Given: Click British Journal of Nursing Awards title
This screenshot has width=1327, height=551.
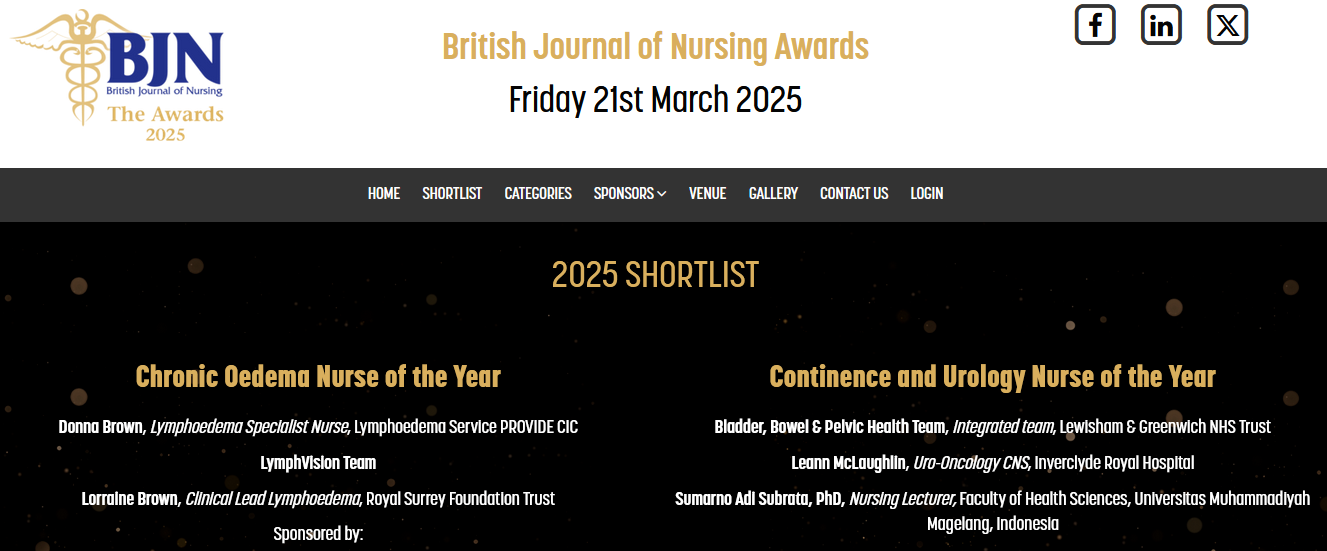Looking at the screenshot, I should tap(655, 47).
